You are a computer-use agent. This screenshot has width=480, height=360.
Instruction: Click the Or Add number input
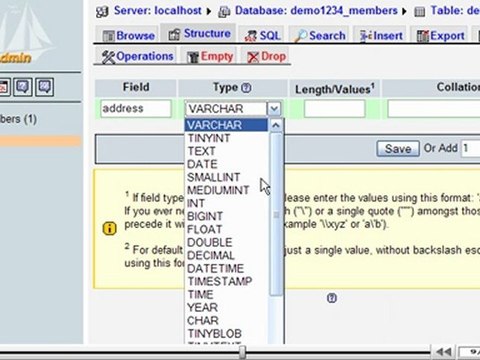(470, 148)
